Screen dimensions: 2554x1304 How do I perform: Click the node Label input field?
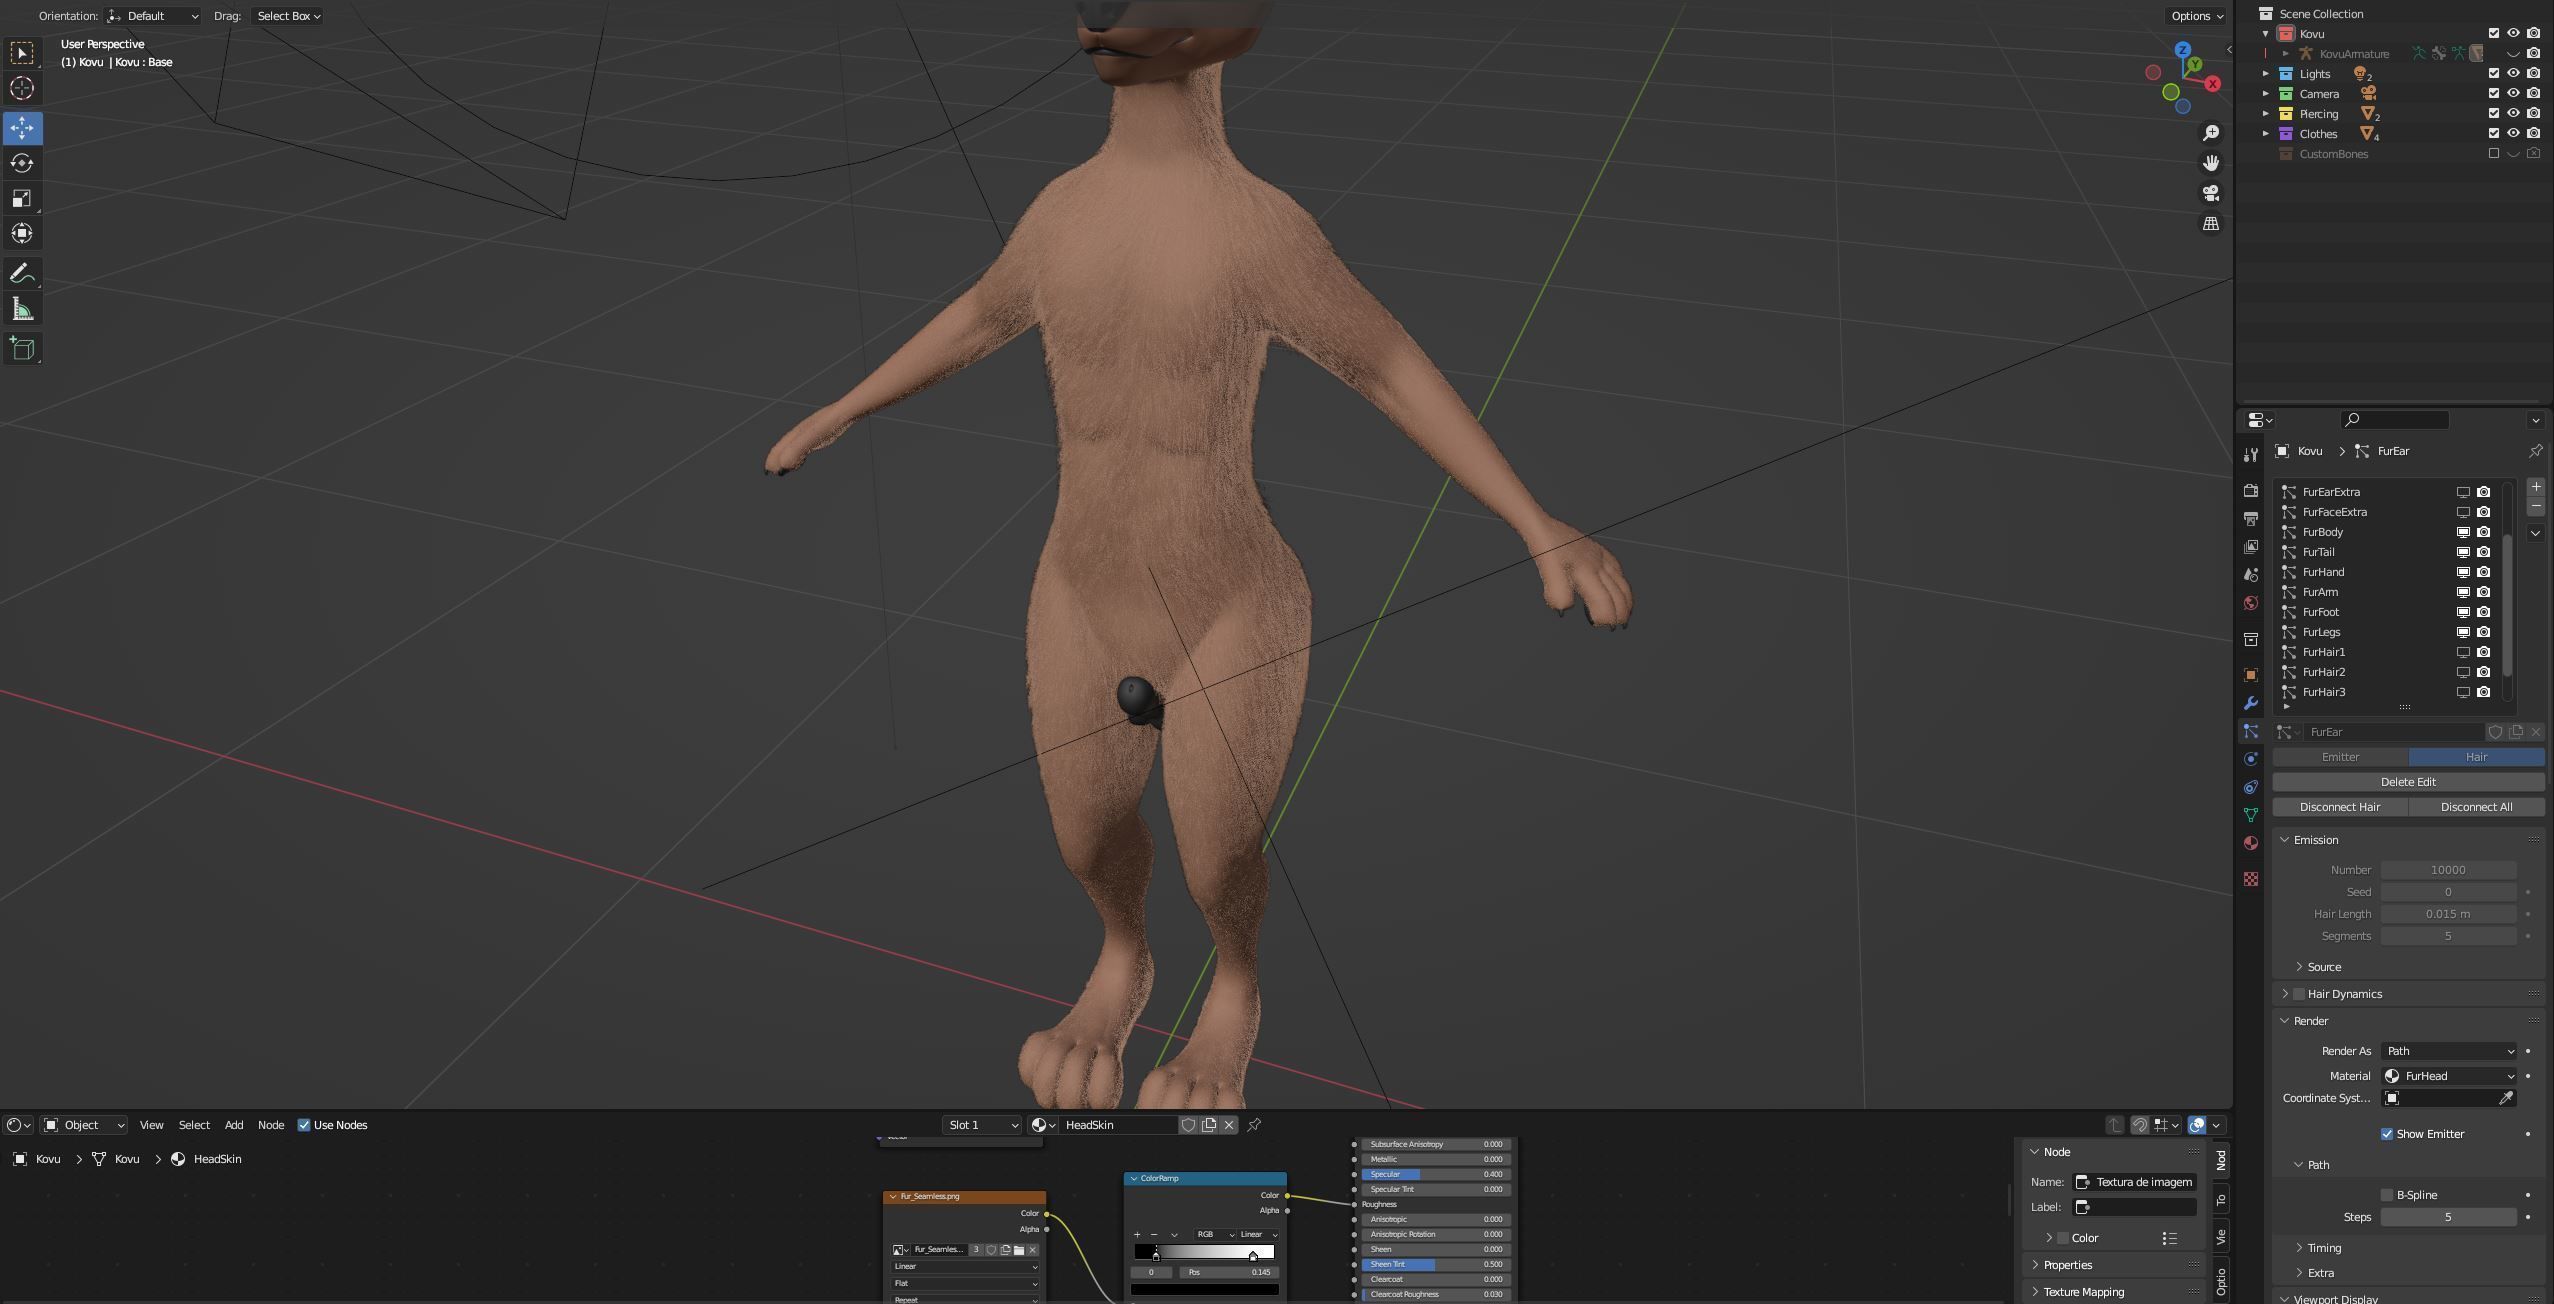(2134, 1207)
